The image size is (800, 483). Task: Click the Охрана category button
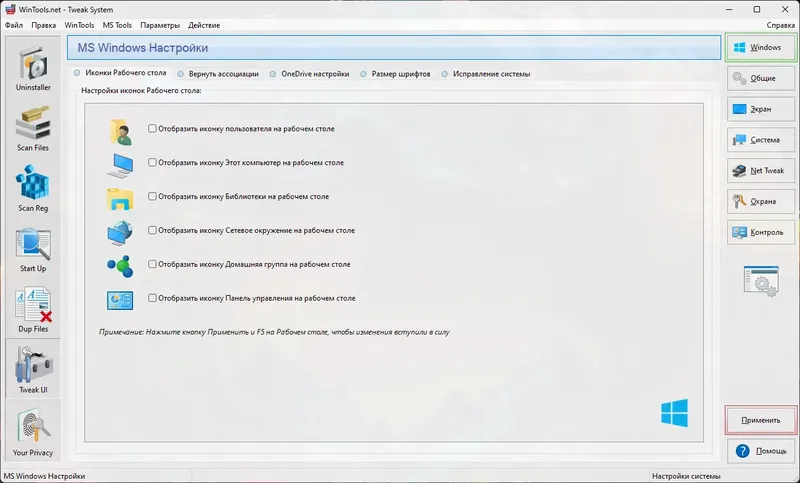pos(761,201)
